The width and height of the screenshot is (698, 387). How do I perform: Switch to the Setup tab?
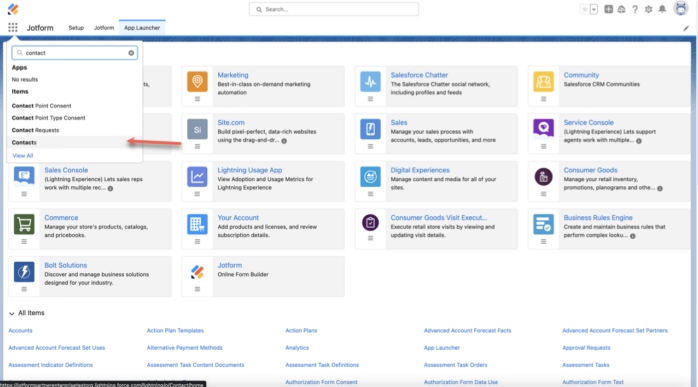pyautogui.click(x=76, y=28)
